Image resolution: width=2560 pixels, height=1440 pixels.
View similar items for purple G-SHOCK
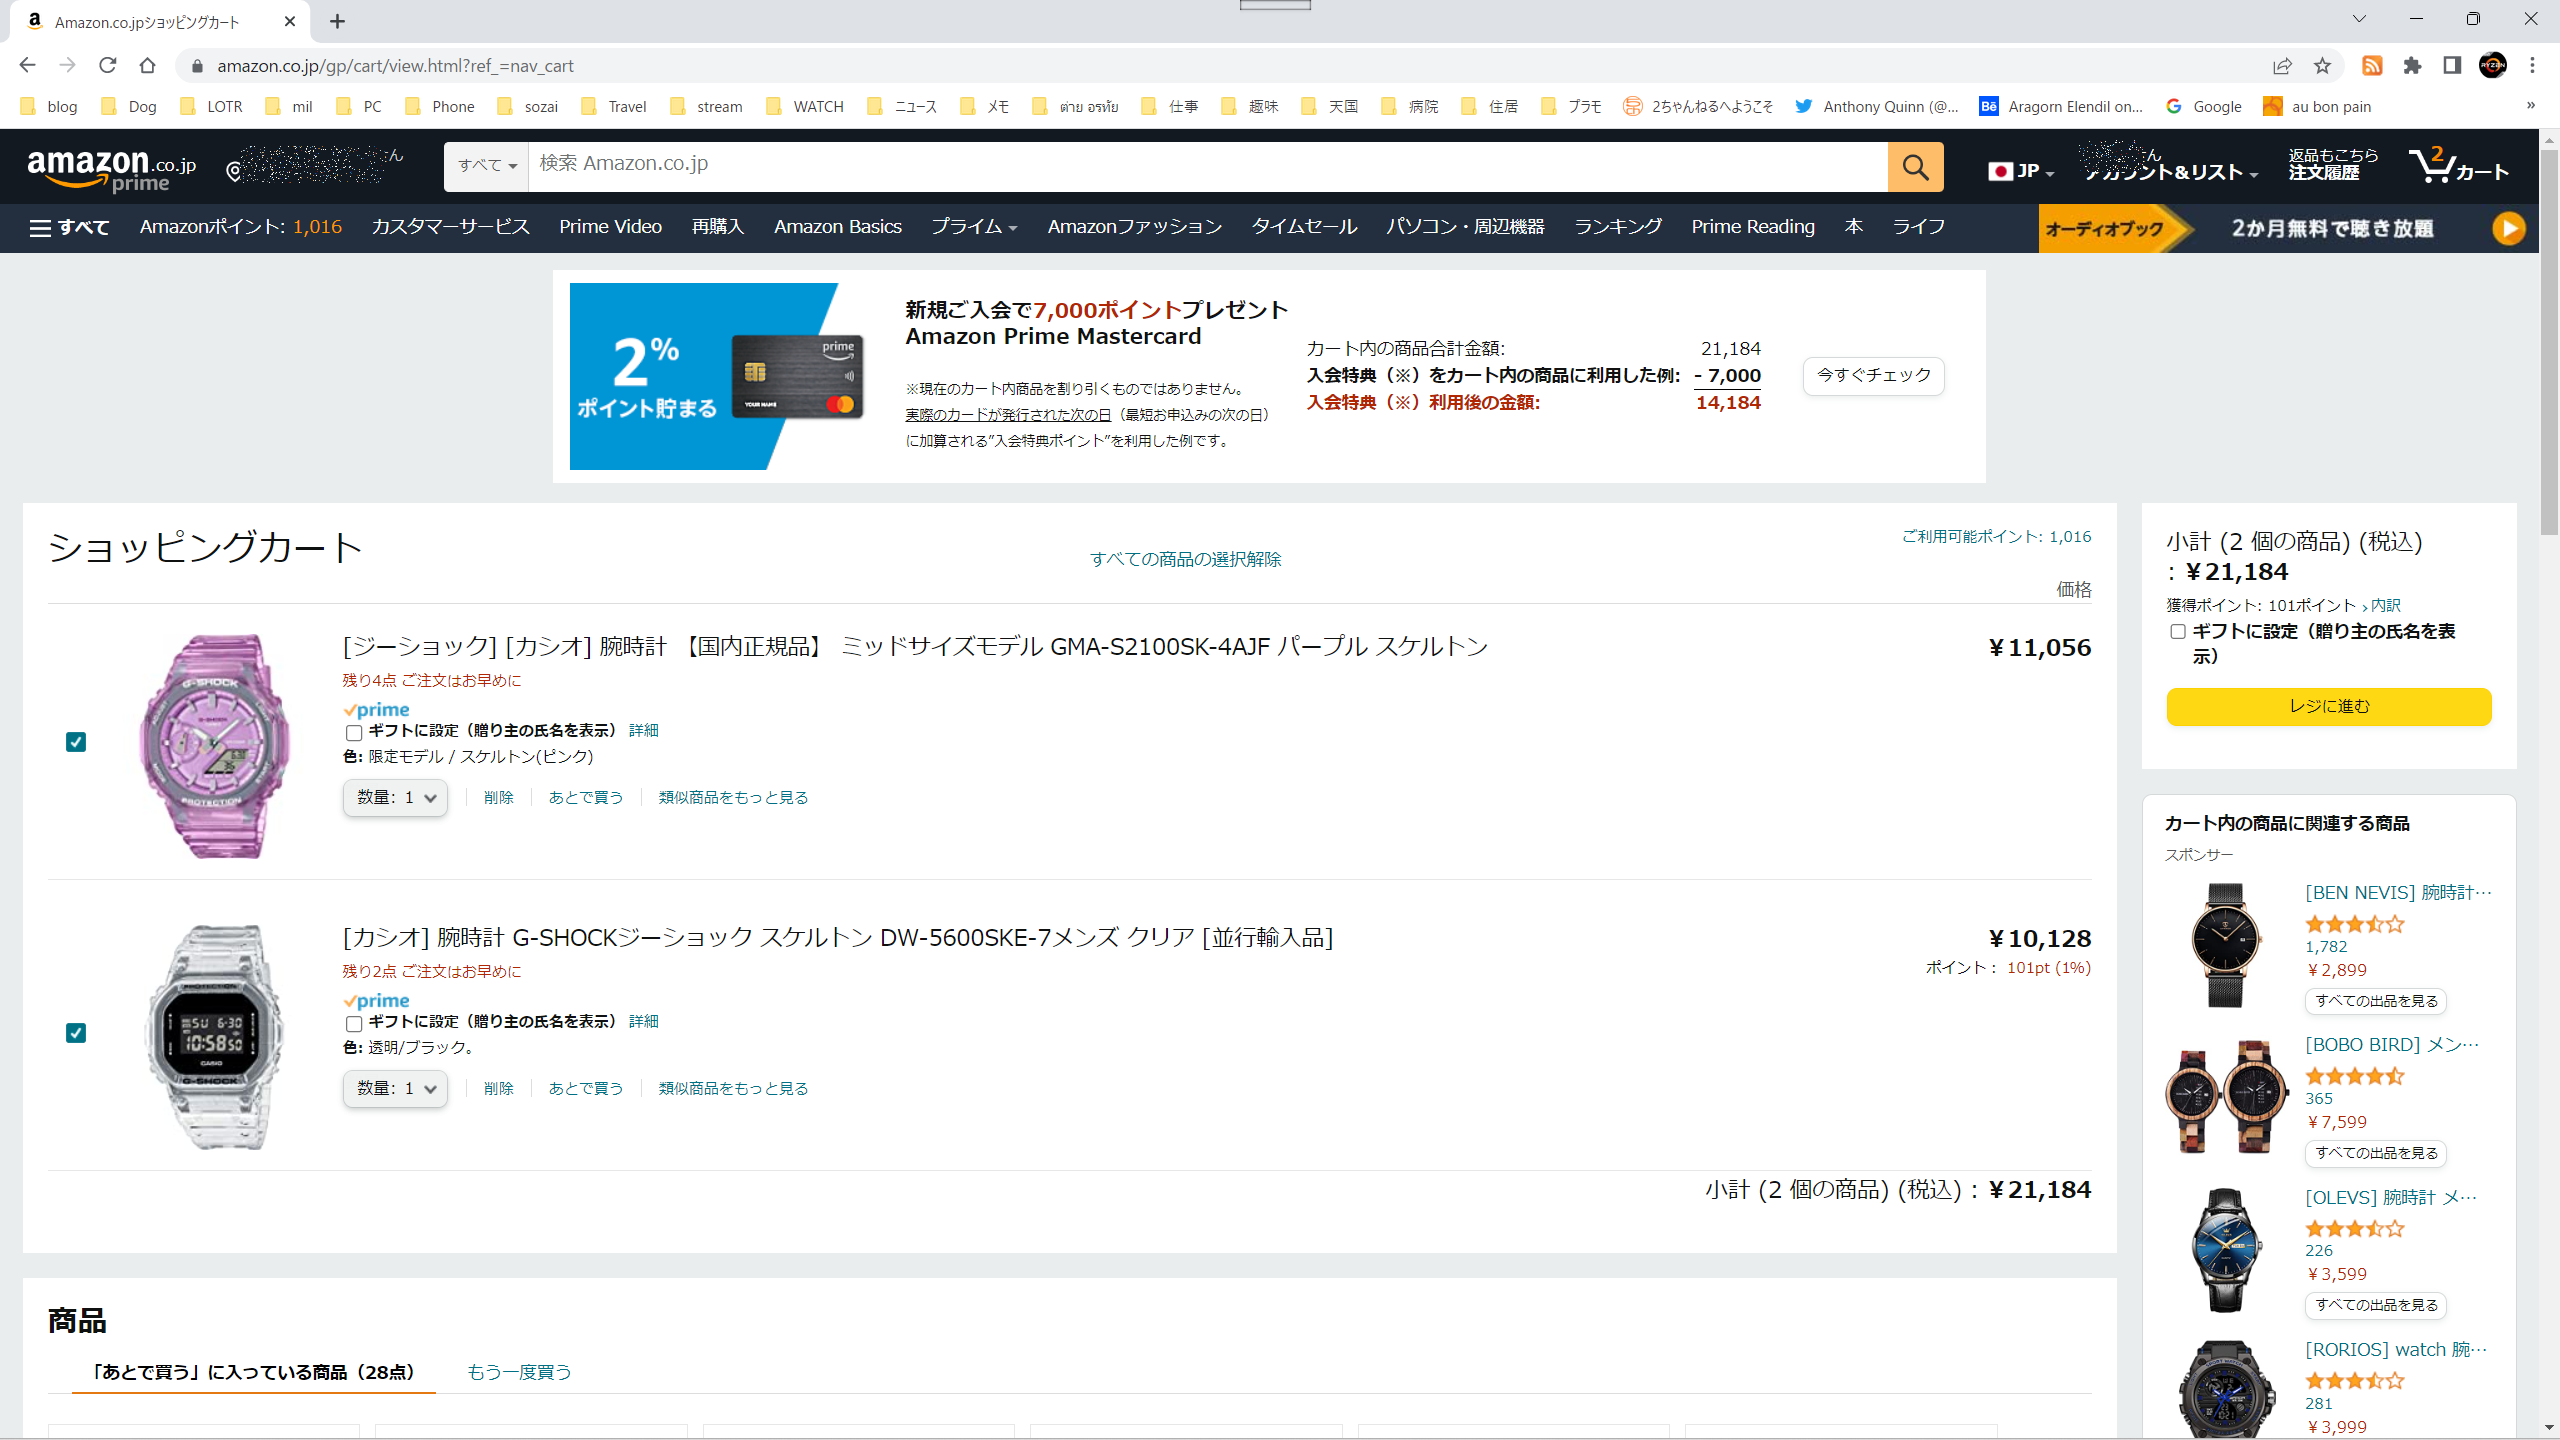733,798
